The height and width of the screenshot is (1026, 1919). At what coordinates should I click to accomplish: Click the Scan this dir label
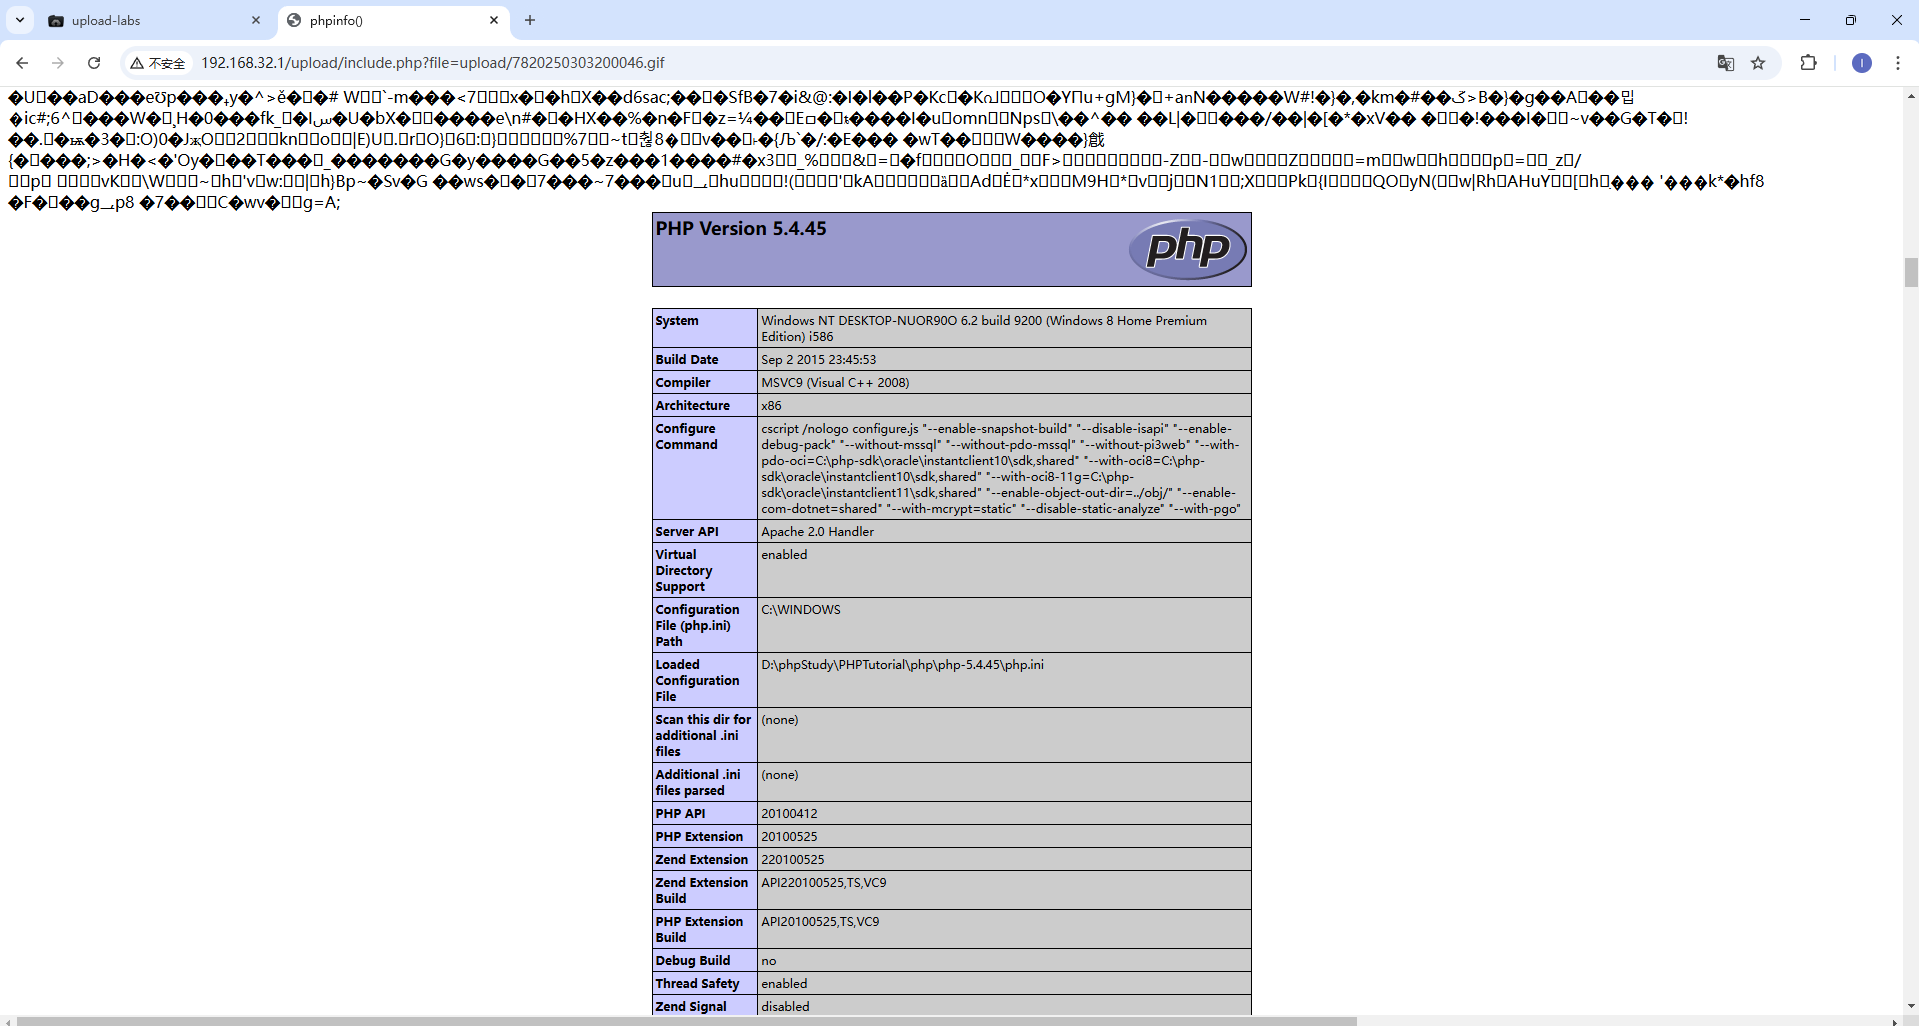tap(703, 736)
